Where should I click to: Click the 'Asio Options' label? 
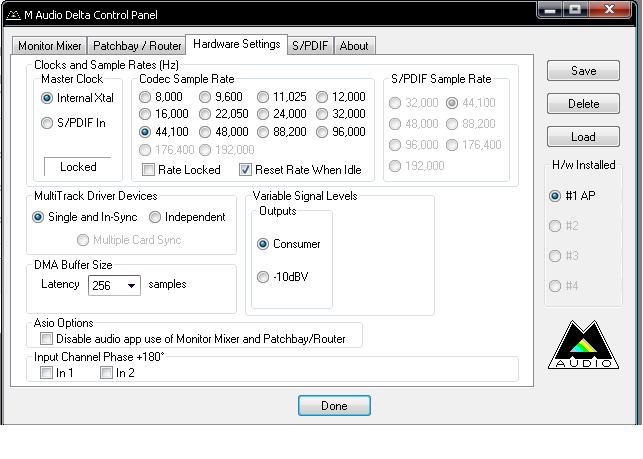[x=64, y=323]
